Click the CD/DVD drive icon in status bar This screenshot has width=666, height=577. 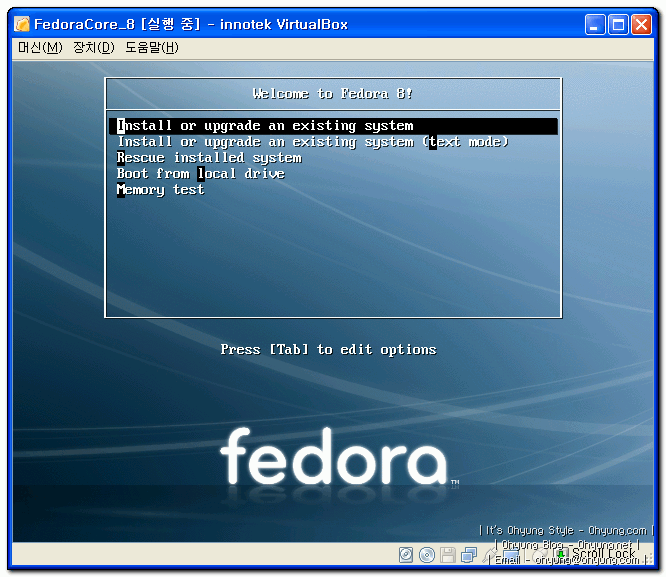427,555
